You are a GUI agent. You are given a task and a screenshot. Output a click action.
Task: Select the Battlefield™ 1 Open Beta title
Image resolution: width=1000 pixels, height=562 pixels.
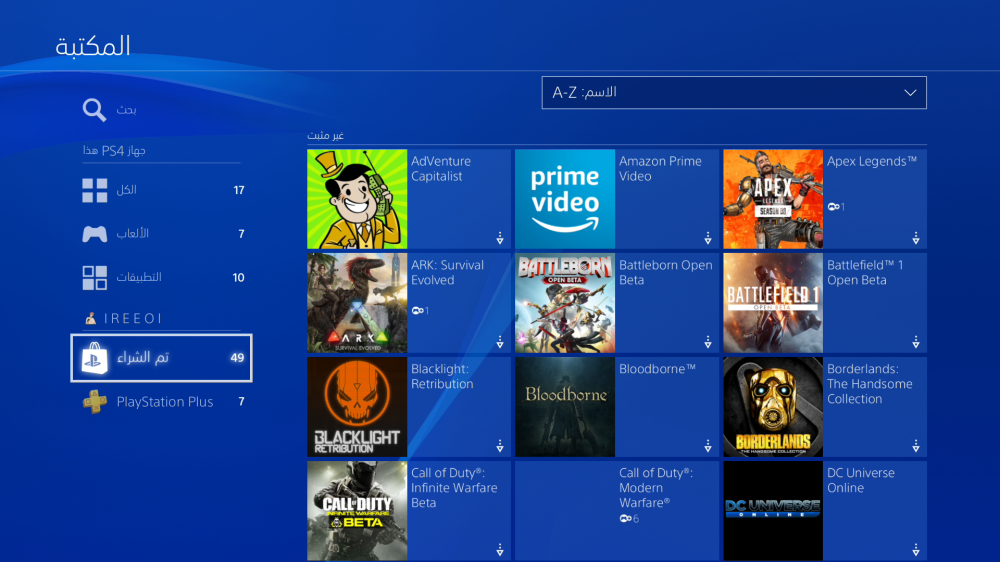(x=865, y=272)
